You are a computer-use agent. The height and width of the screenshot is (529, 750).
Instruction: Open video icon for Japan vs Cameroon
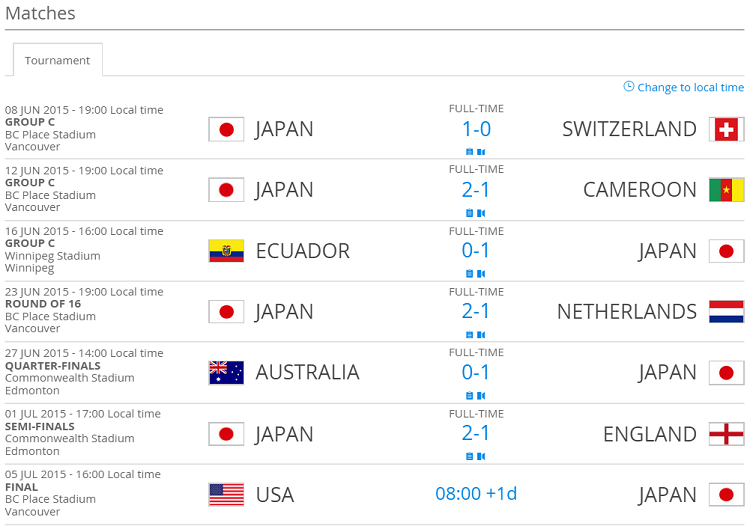click(x=481, y=213)
